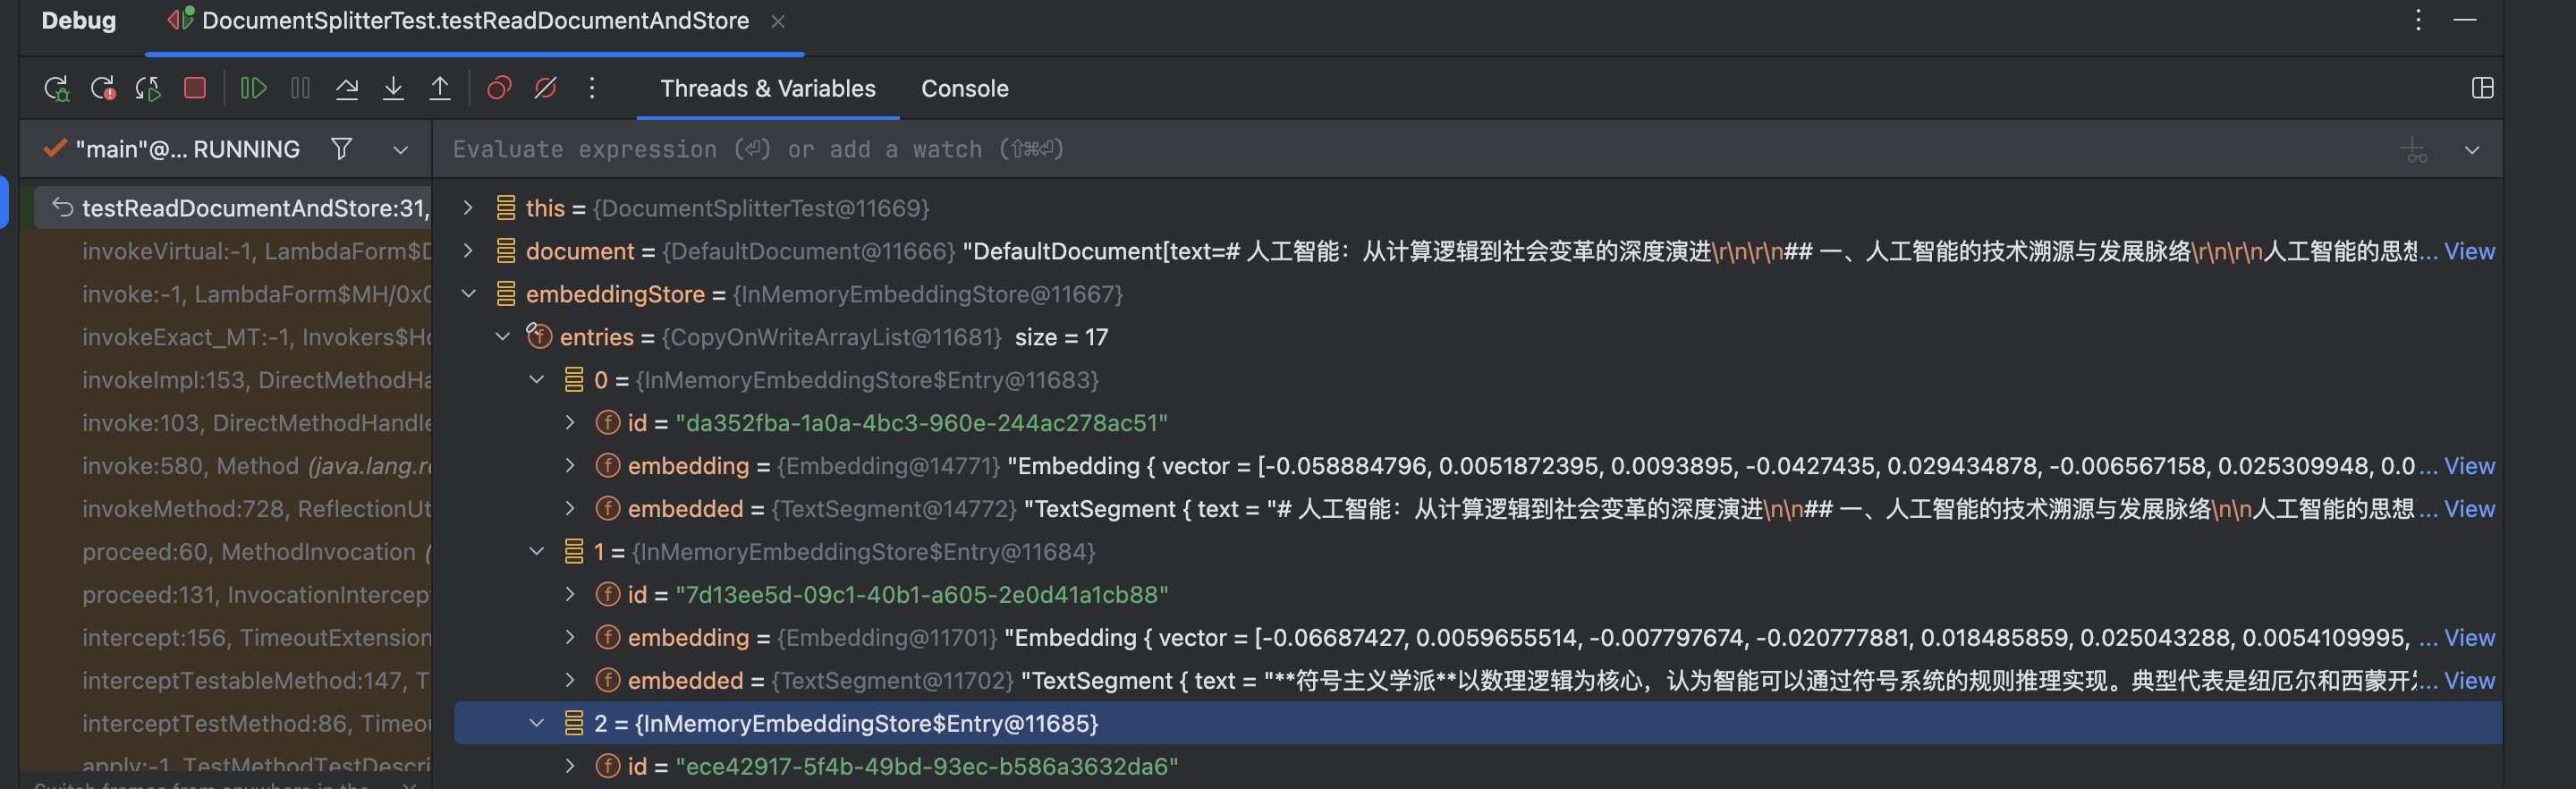Step over the current line

[347, 89]
